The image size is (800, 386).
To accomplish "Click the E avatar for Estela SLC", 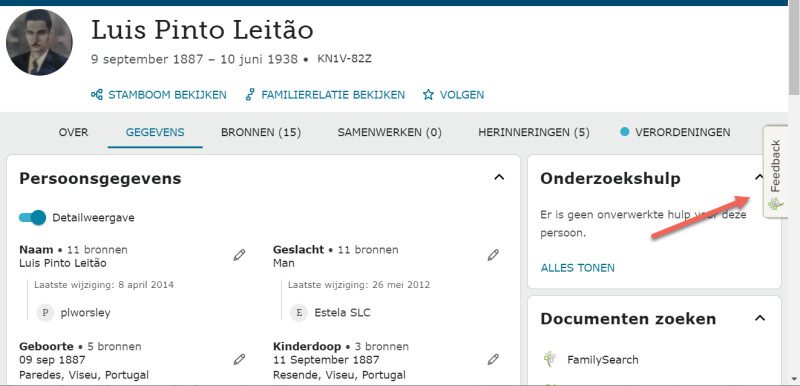I will pos(299,313).
